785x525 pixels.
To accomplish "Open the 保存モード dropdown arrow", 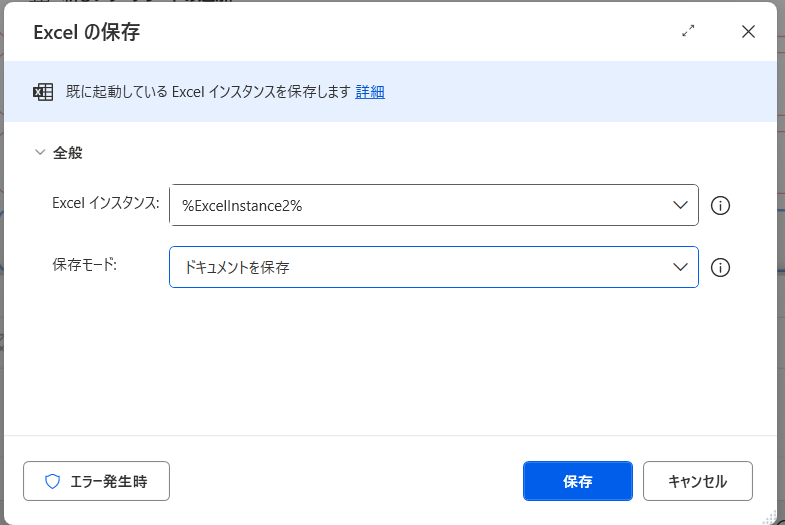I will (680, 267).
